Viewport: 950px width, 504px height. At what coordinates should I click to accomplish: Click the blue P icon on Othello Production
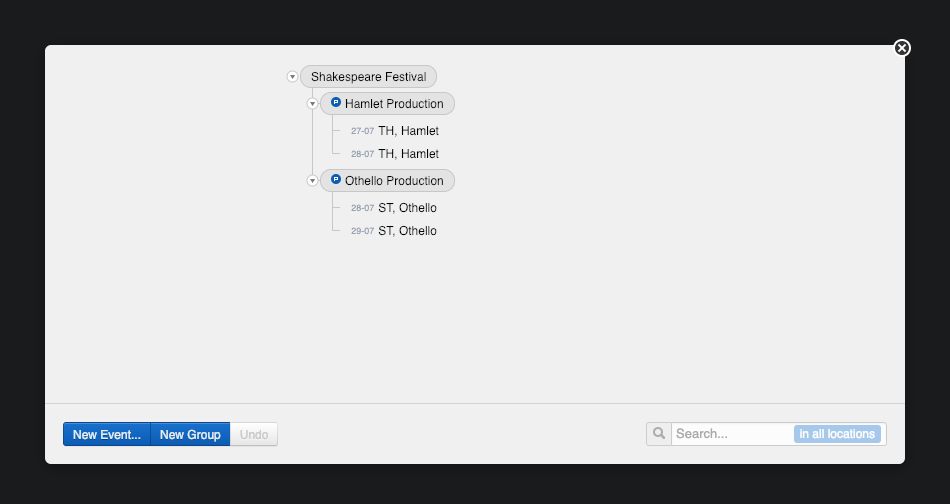336,180
